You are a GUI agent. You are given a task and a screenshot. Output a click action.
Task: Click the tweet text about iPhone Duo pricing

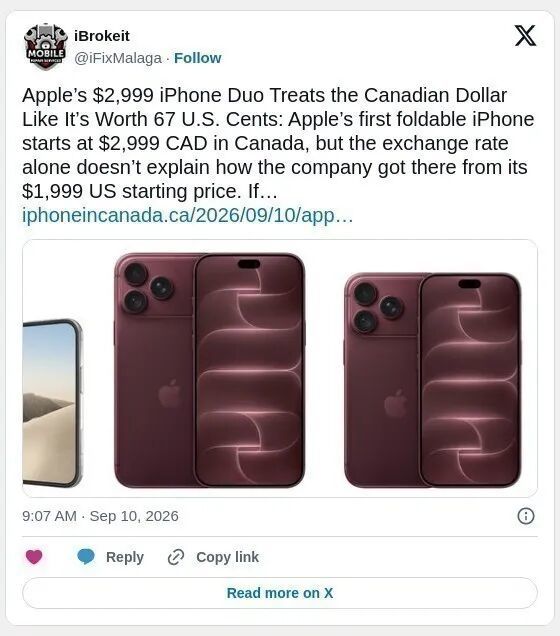pyautogui.click(x=278, y=143)
